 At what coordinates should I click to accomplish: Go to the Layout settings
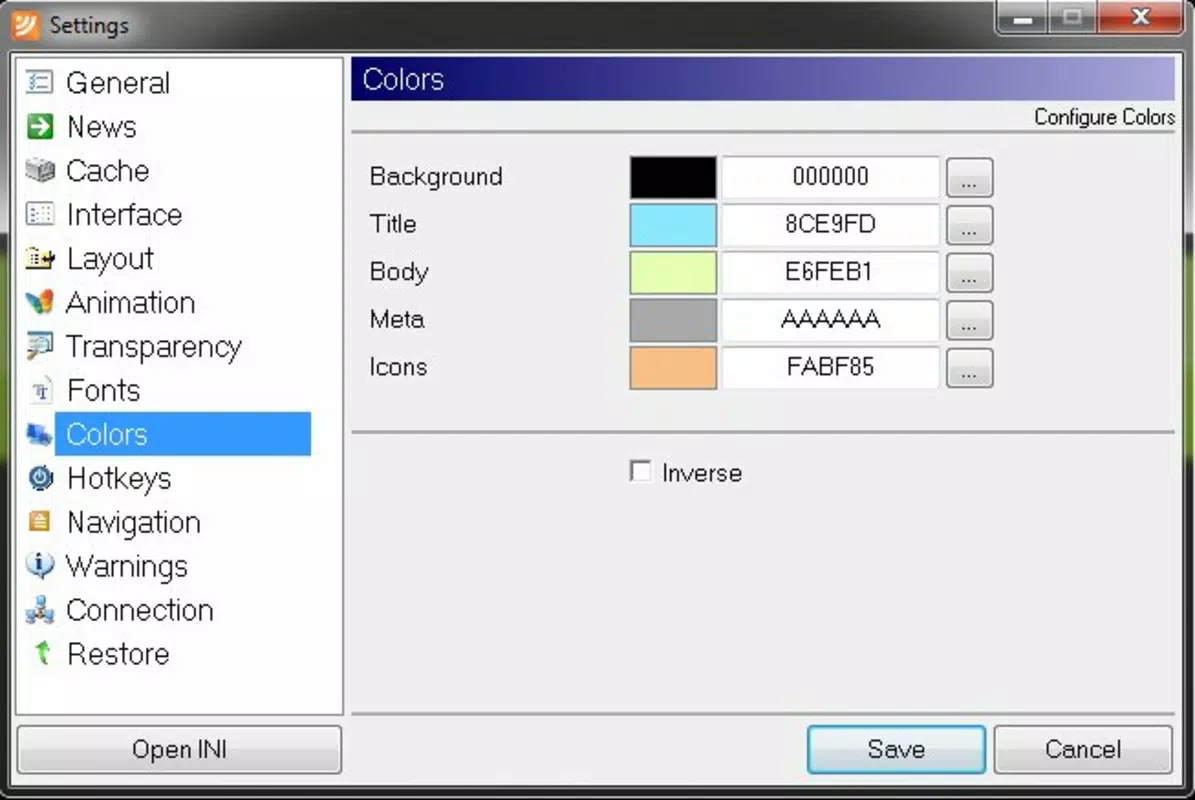[111, 259]
